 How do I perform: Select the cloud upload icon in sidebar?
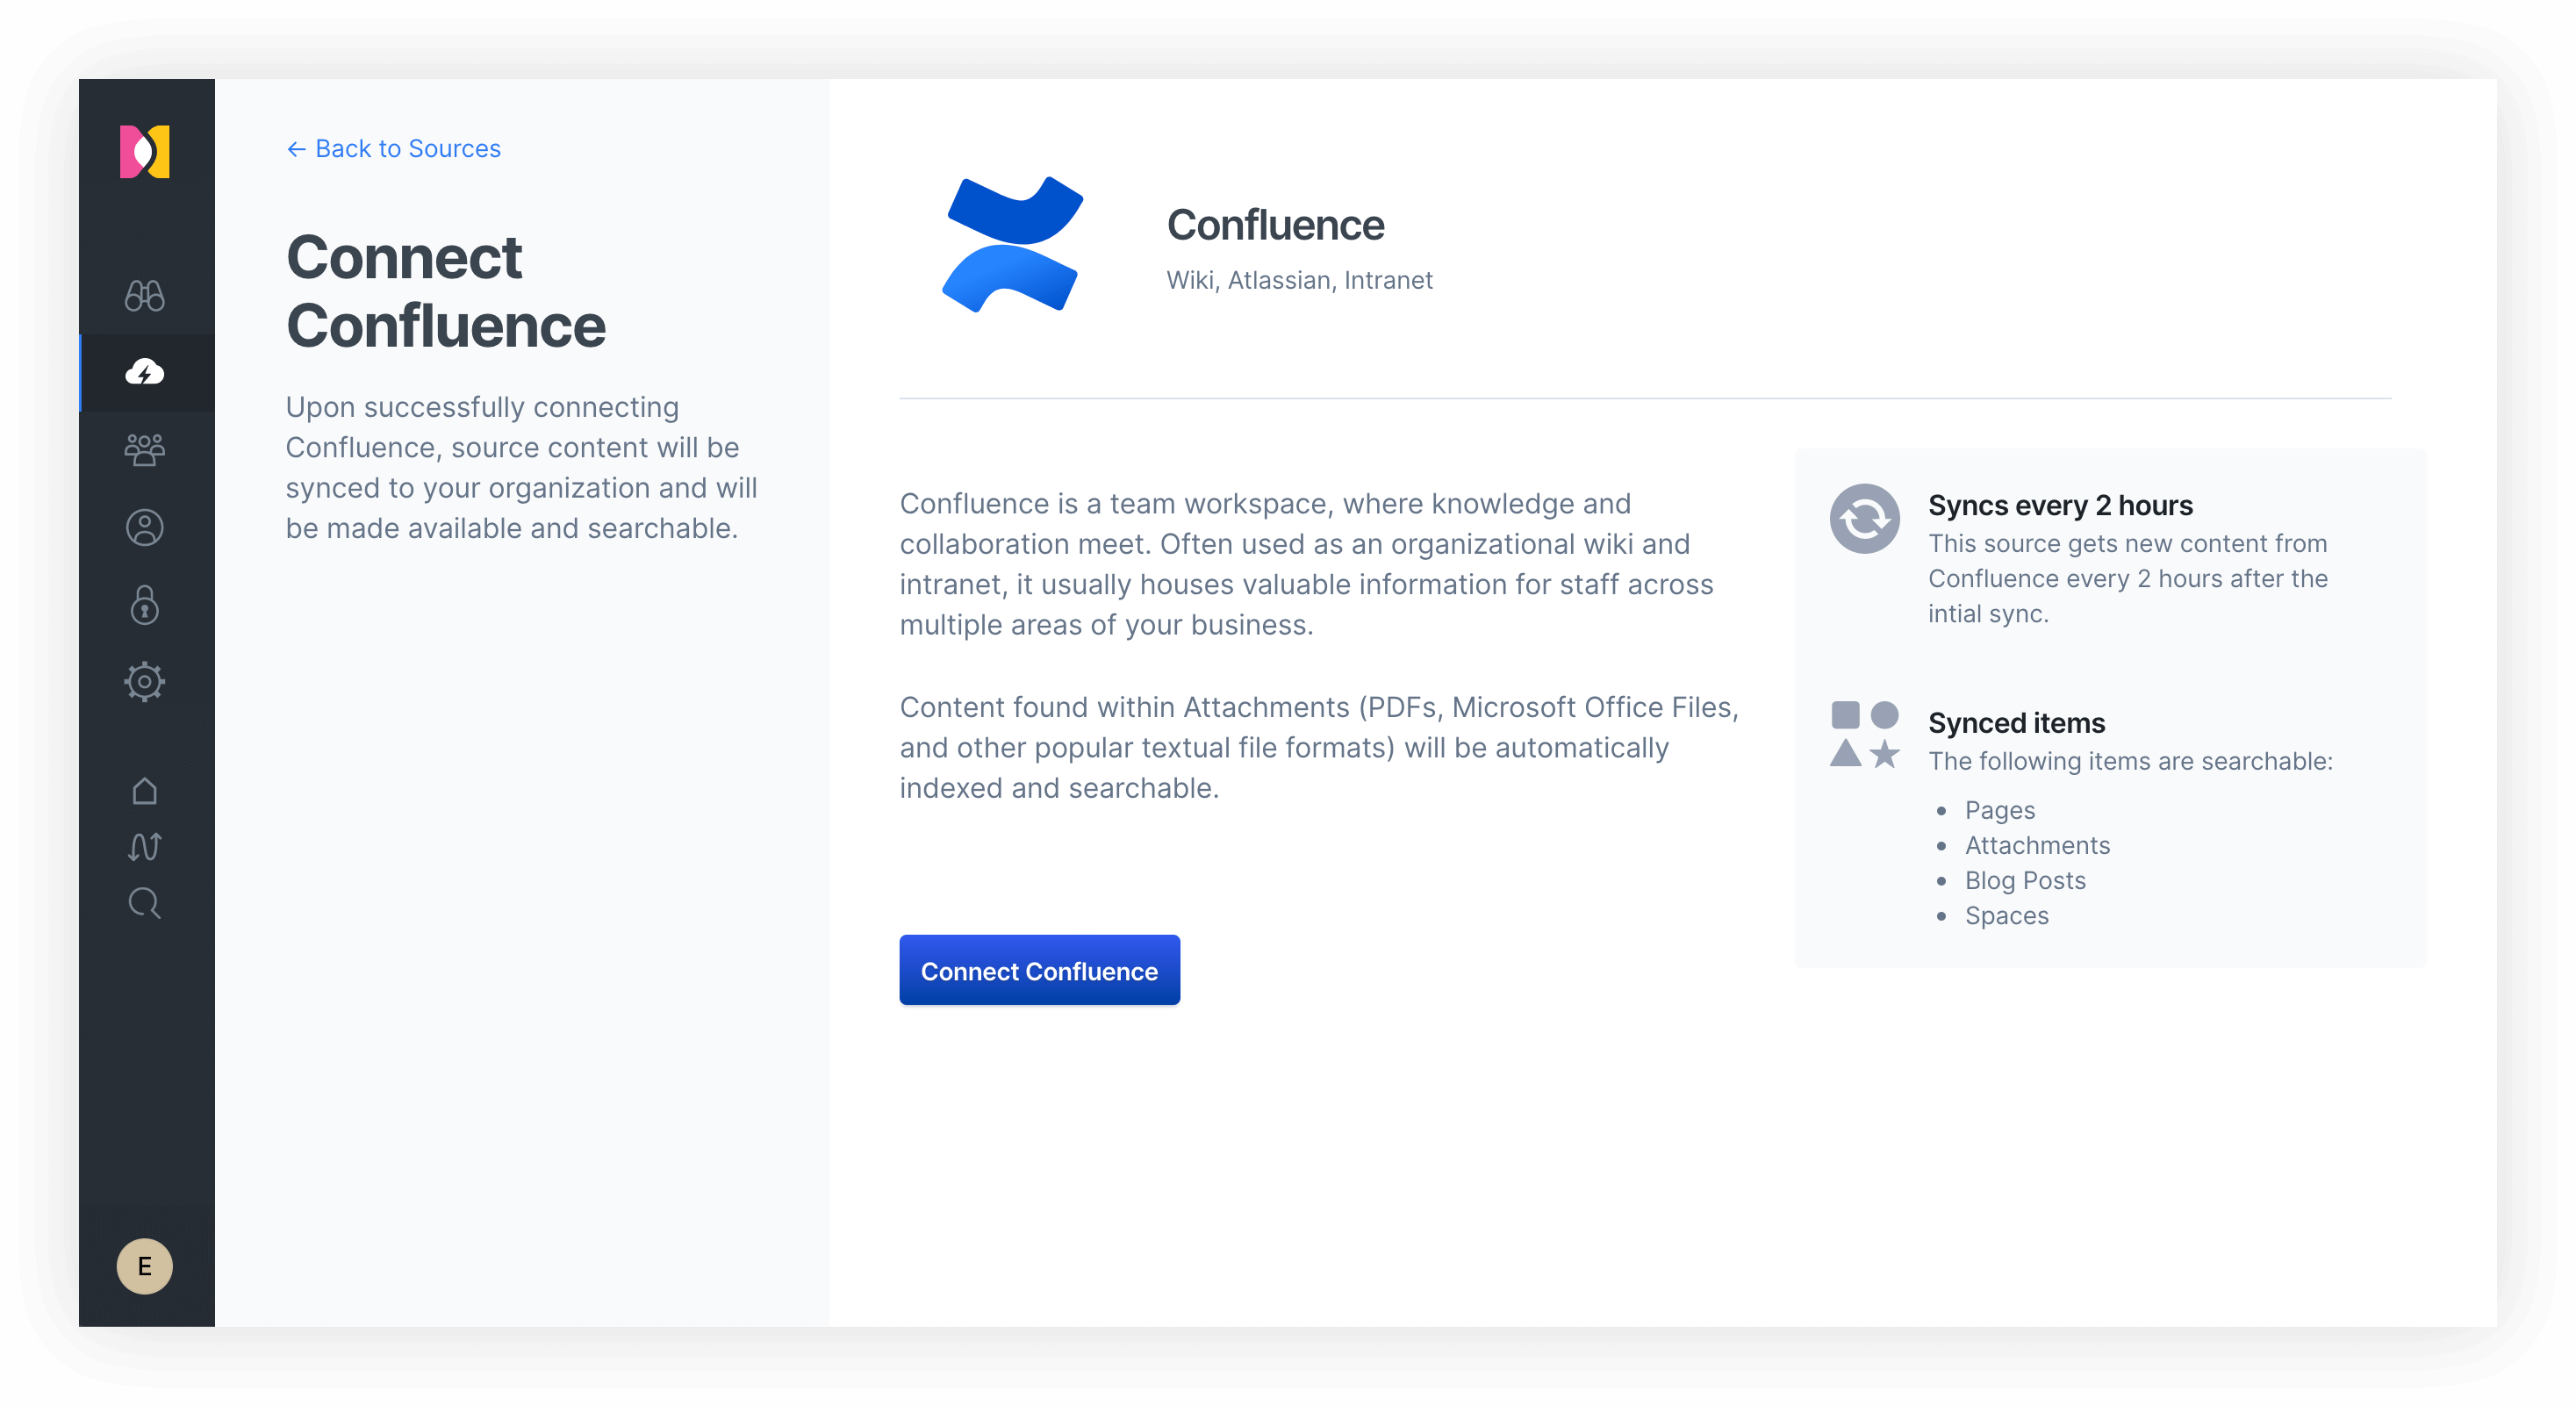click(x=147, y=370)
